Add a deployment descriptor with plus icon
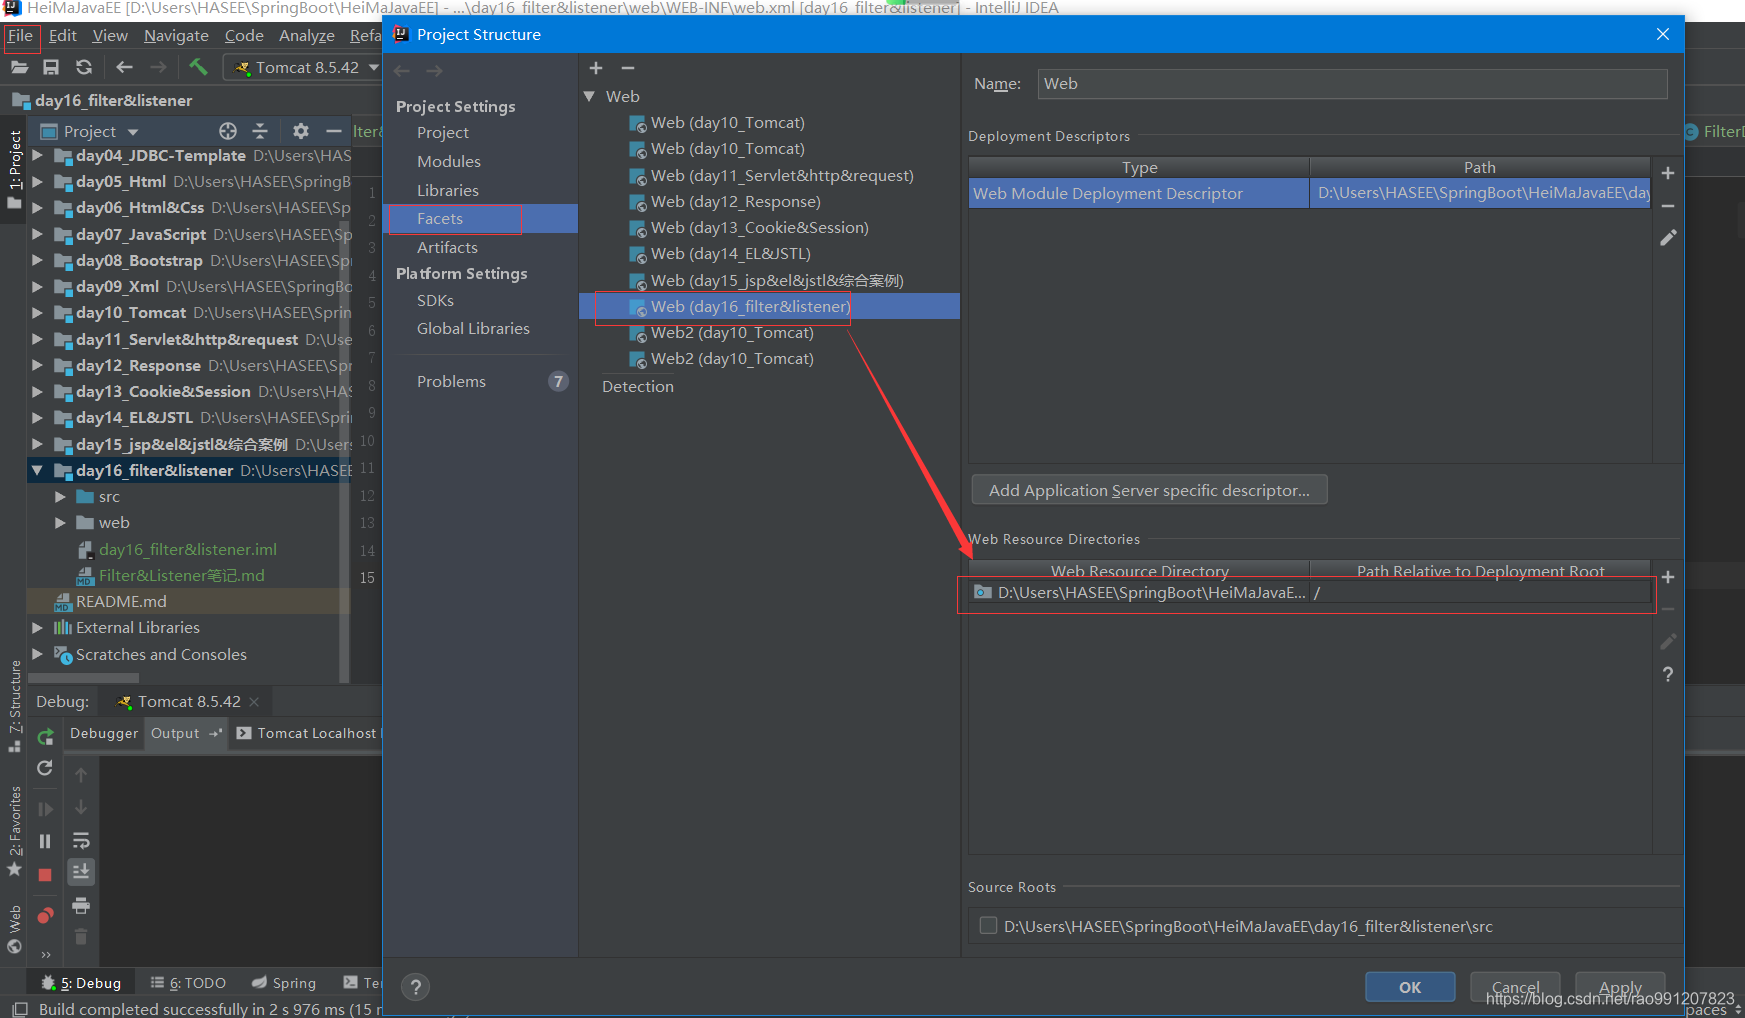1745x1018 pixels. pos(1668,173)
